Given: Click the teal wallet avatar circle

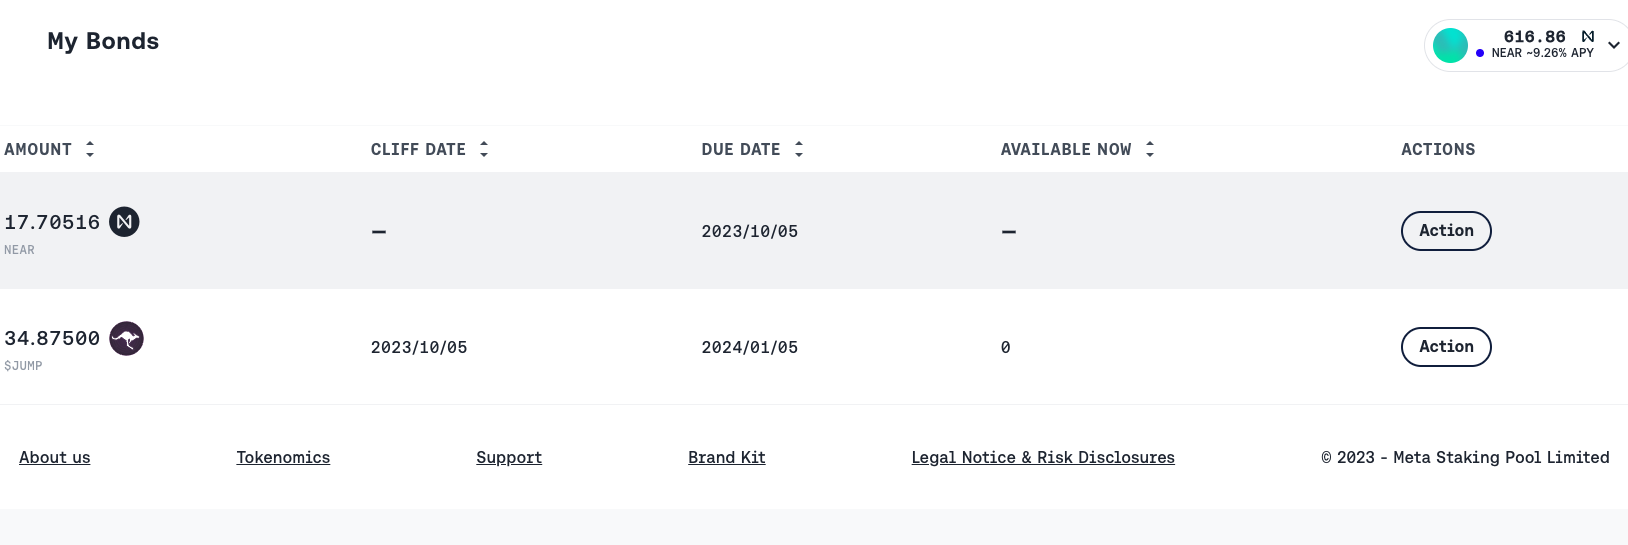Looking at the screenshot, I should click(x=1450, y=45).
